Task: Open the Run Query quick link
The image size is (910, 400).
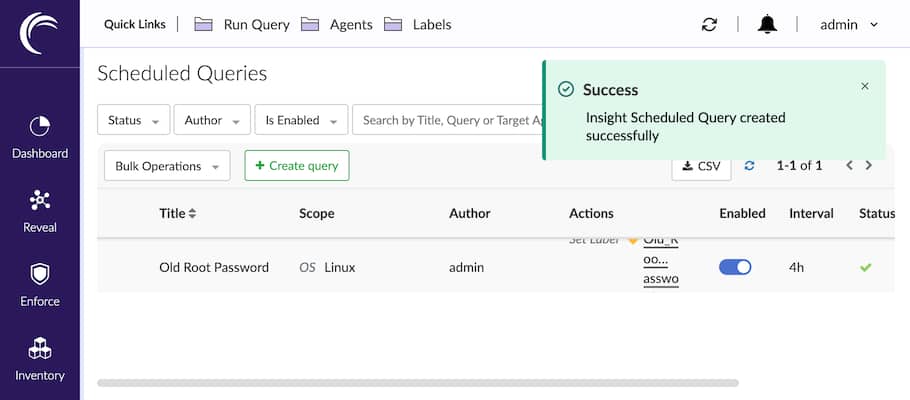Action: 245,25
